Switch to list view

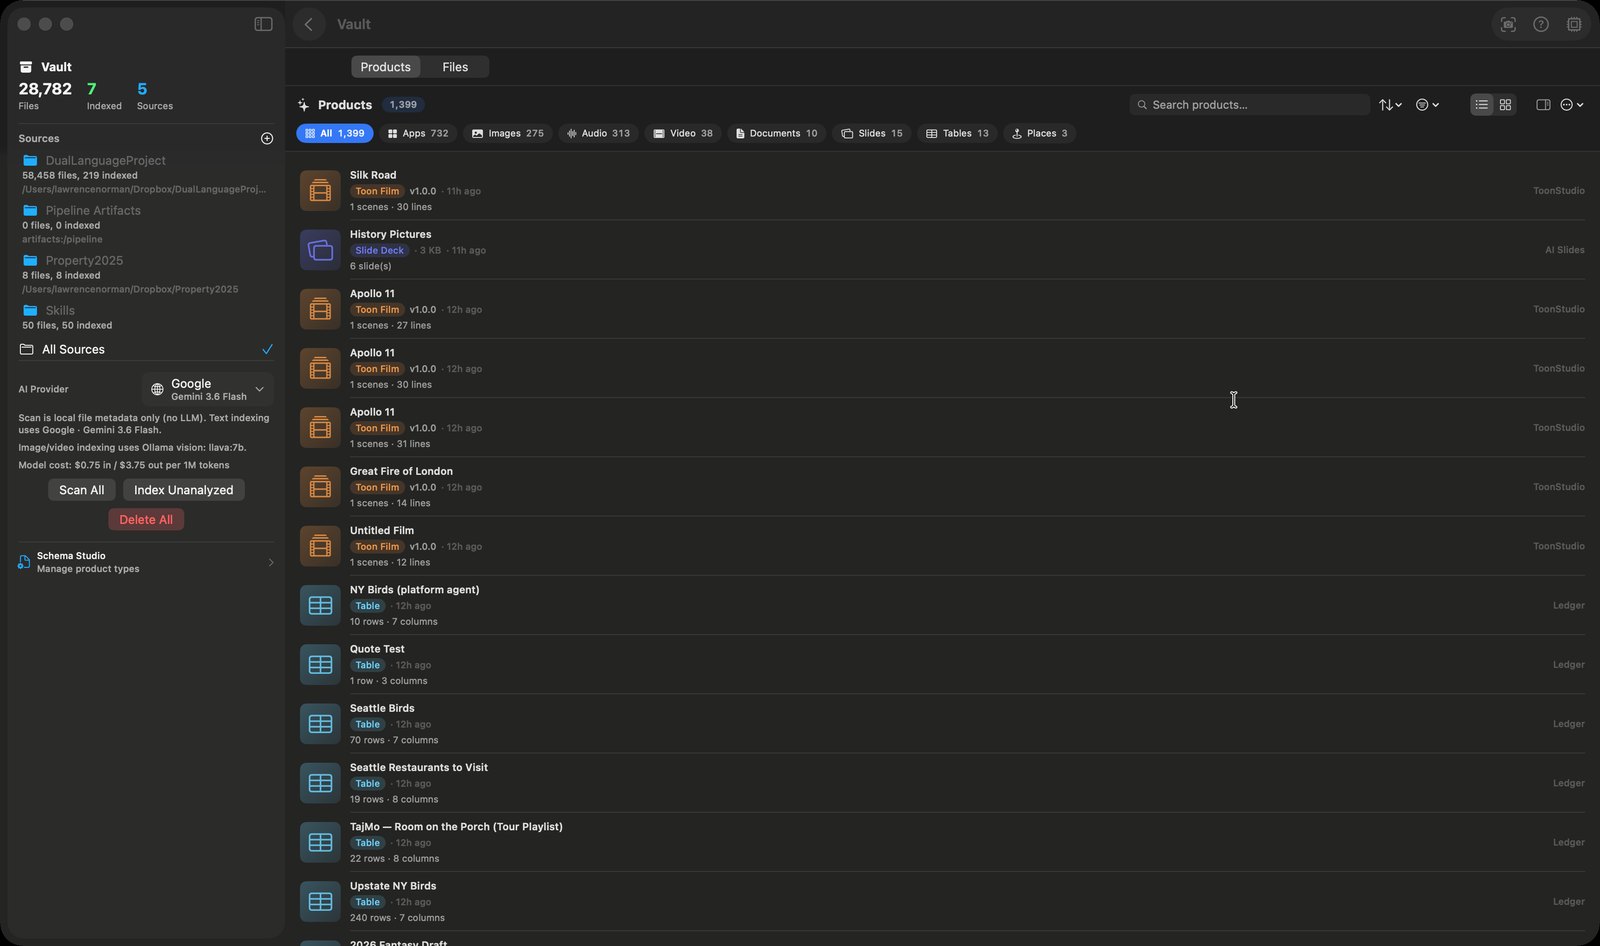pos(1482,105)
